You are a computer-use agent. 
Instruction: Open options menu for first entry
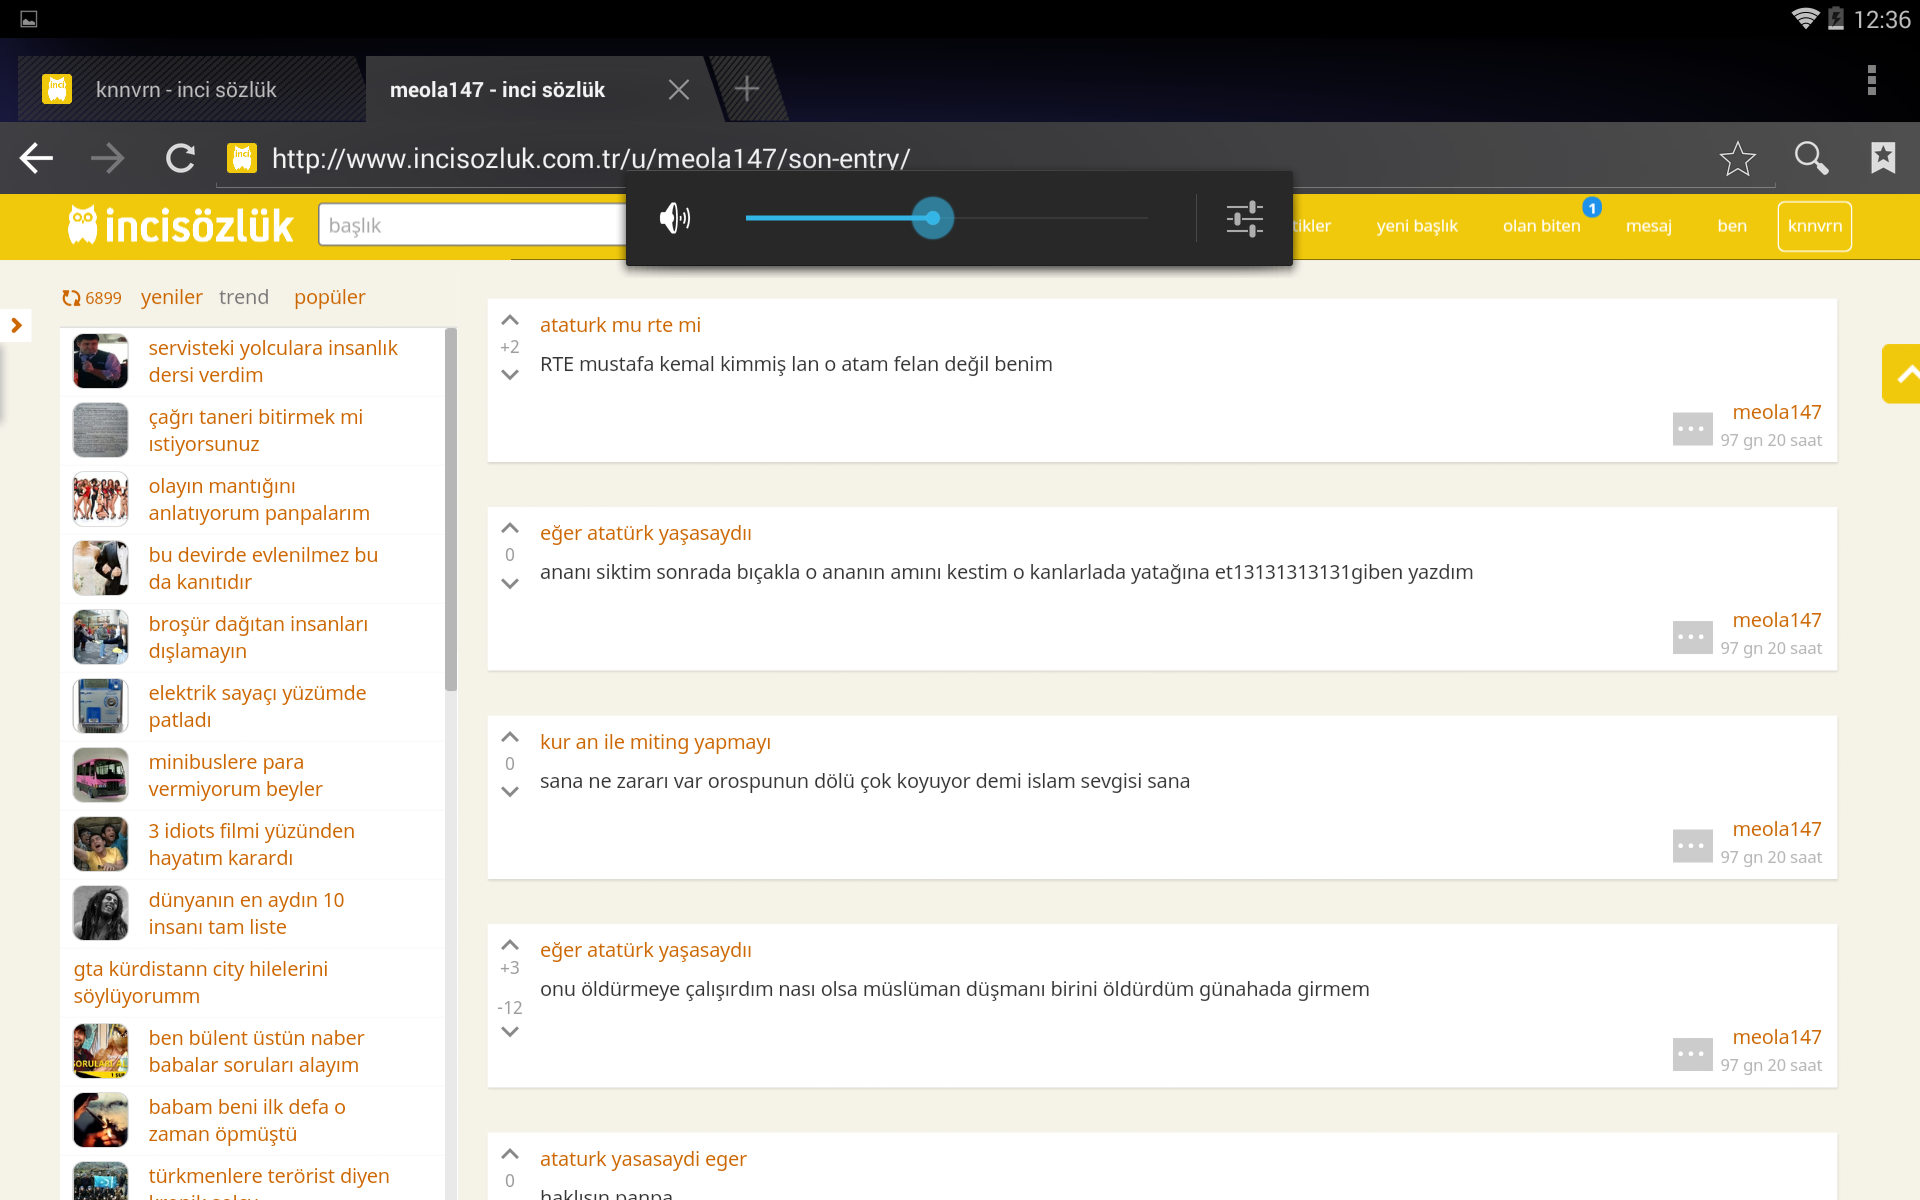(1692, 429)
